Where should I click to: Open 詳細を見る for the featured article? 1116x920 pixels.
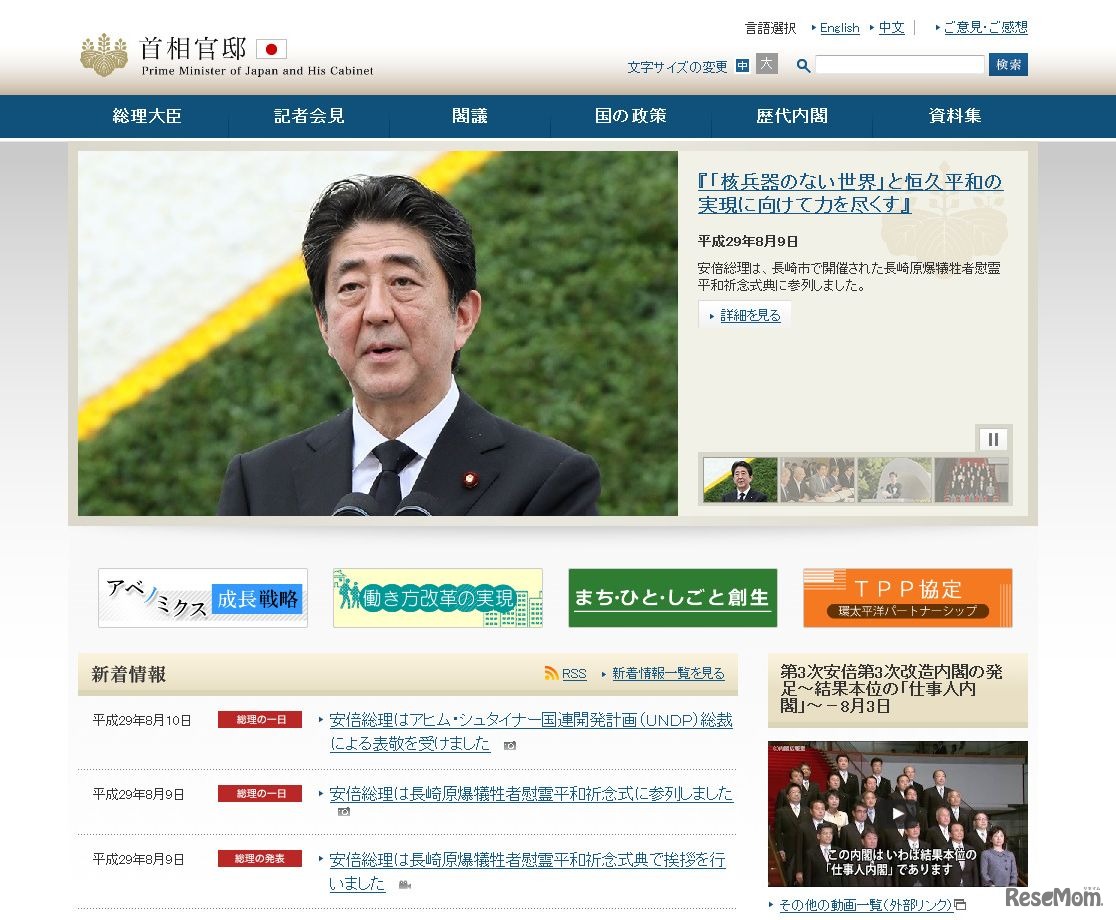[744, 313]
